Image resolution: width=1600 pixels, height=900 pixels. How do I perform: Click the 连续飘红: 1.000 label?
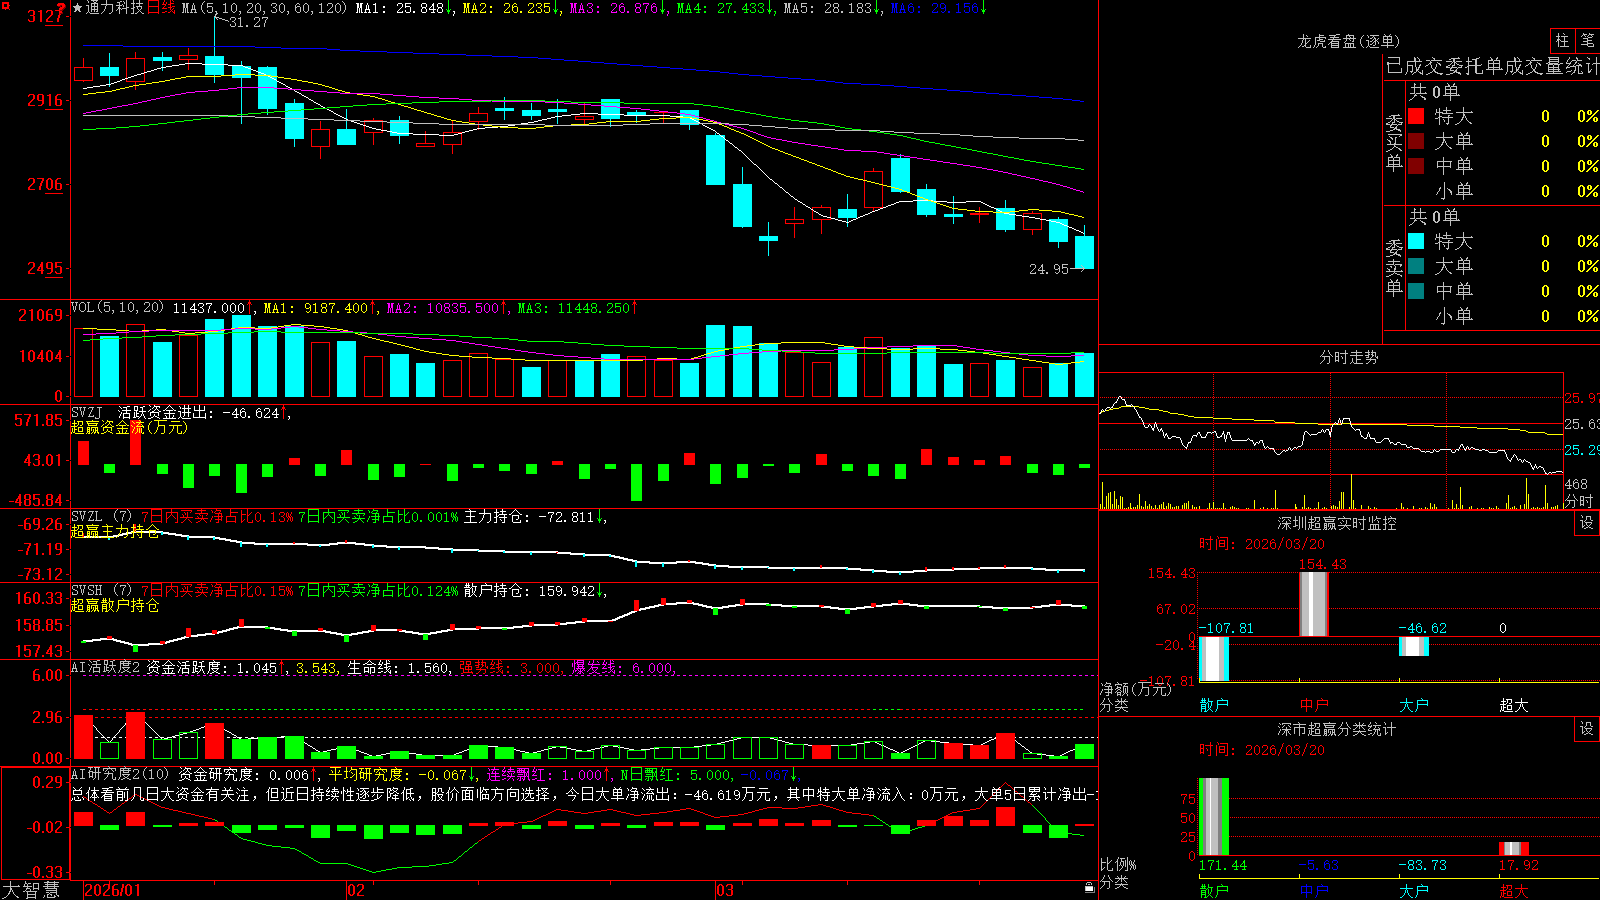pos(548,774)
